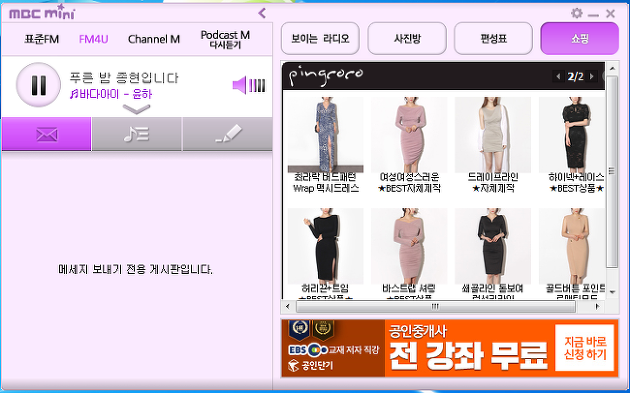Click the 지금 바로 신청 하기 button

pos(585,348)
